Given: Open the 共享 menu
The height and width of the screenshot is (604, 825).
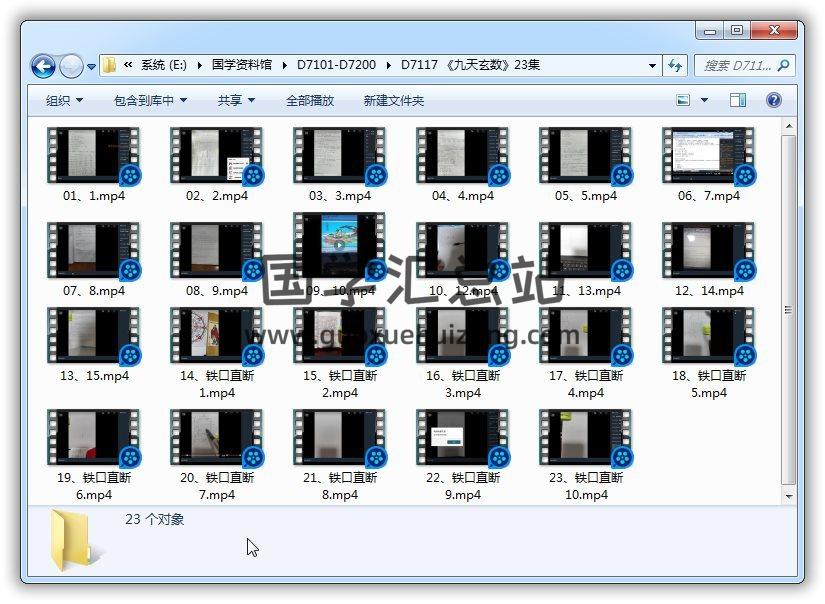Looking at the screenshot, I should click(236, 101).
